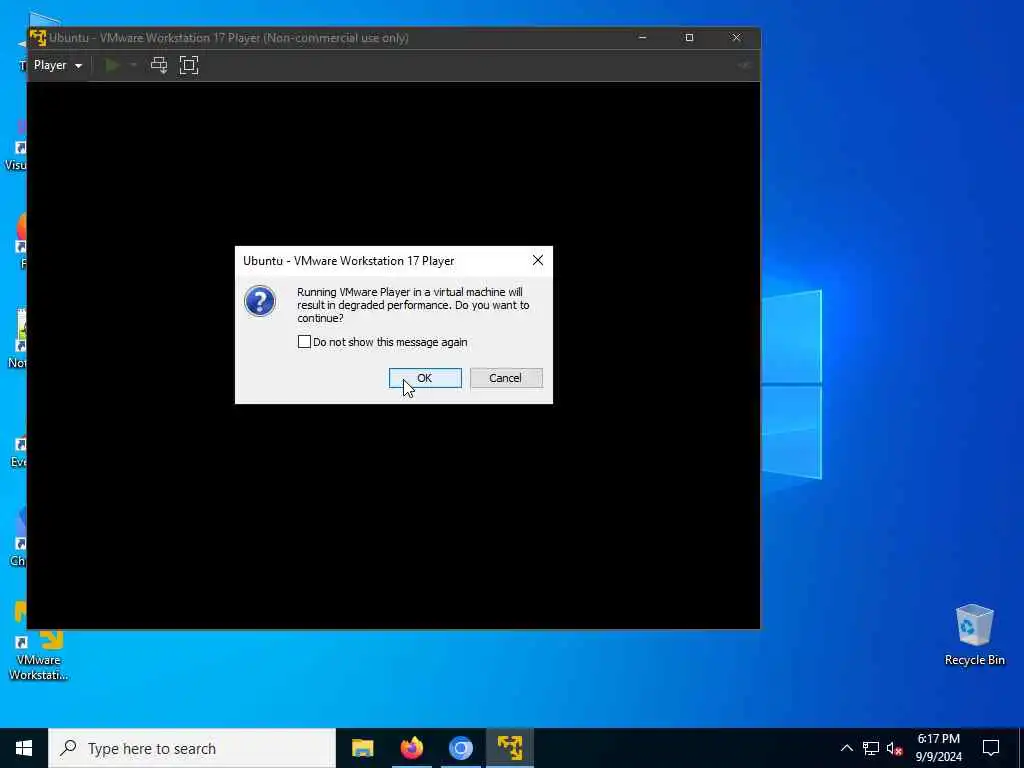Open the clock showing 6:17 PM
Viewport: 1024px width, 768px height.
click(x=938, y=748)
